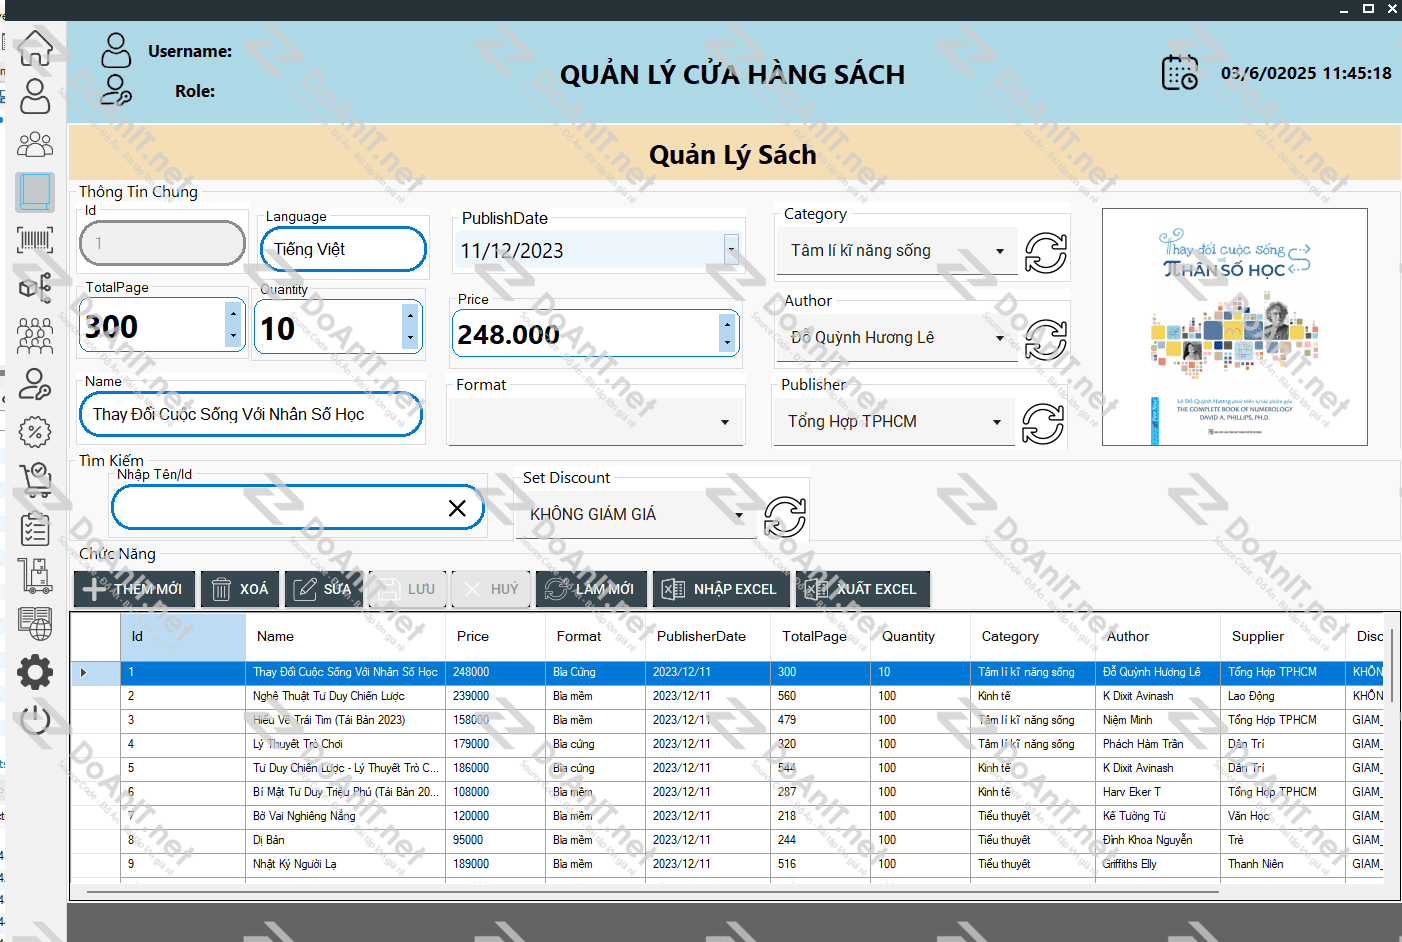1402x942 pixels.
Task: Clear the search box with X
Action: pos(457,508)
